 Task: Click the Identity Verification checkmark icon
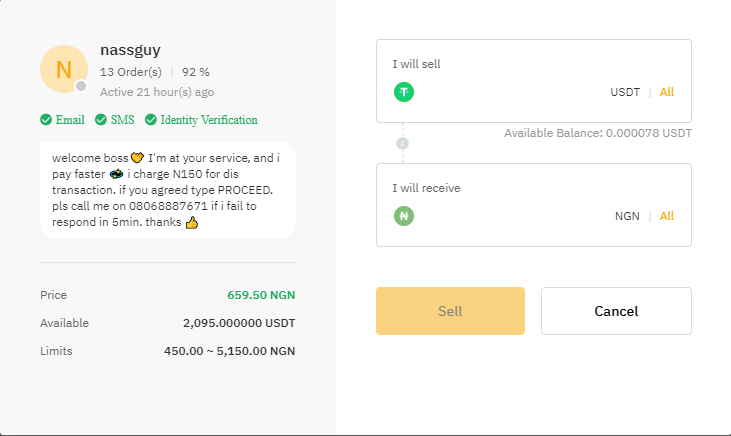click(x=151, y=120)
